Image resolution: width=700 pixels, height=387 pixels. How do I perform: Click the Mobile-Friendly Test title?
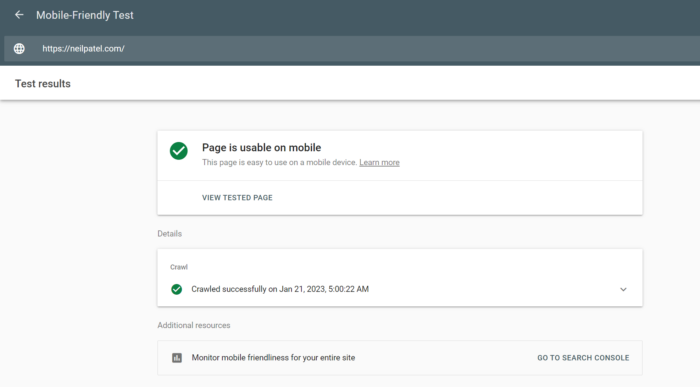click(85, 15)
